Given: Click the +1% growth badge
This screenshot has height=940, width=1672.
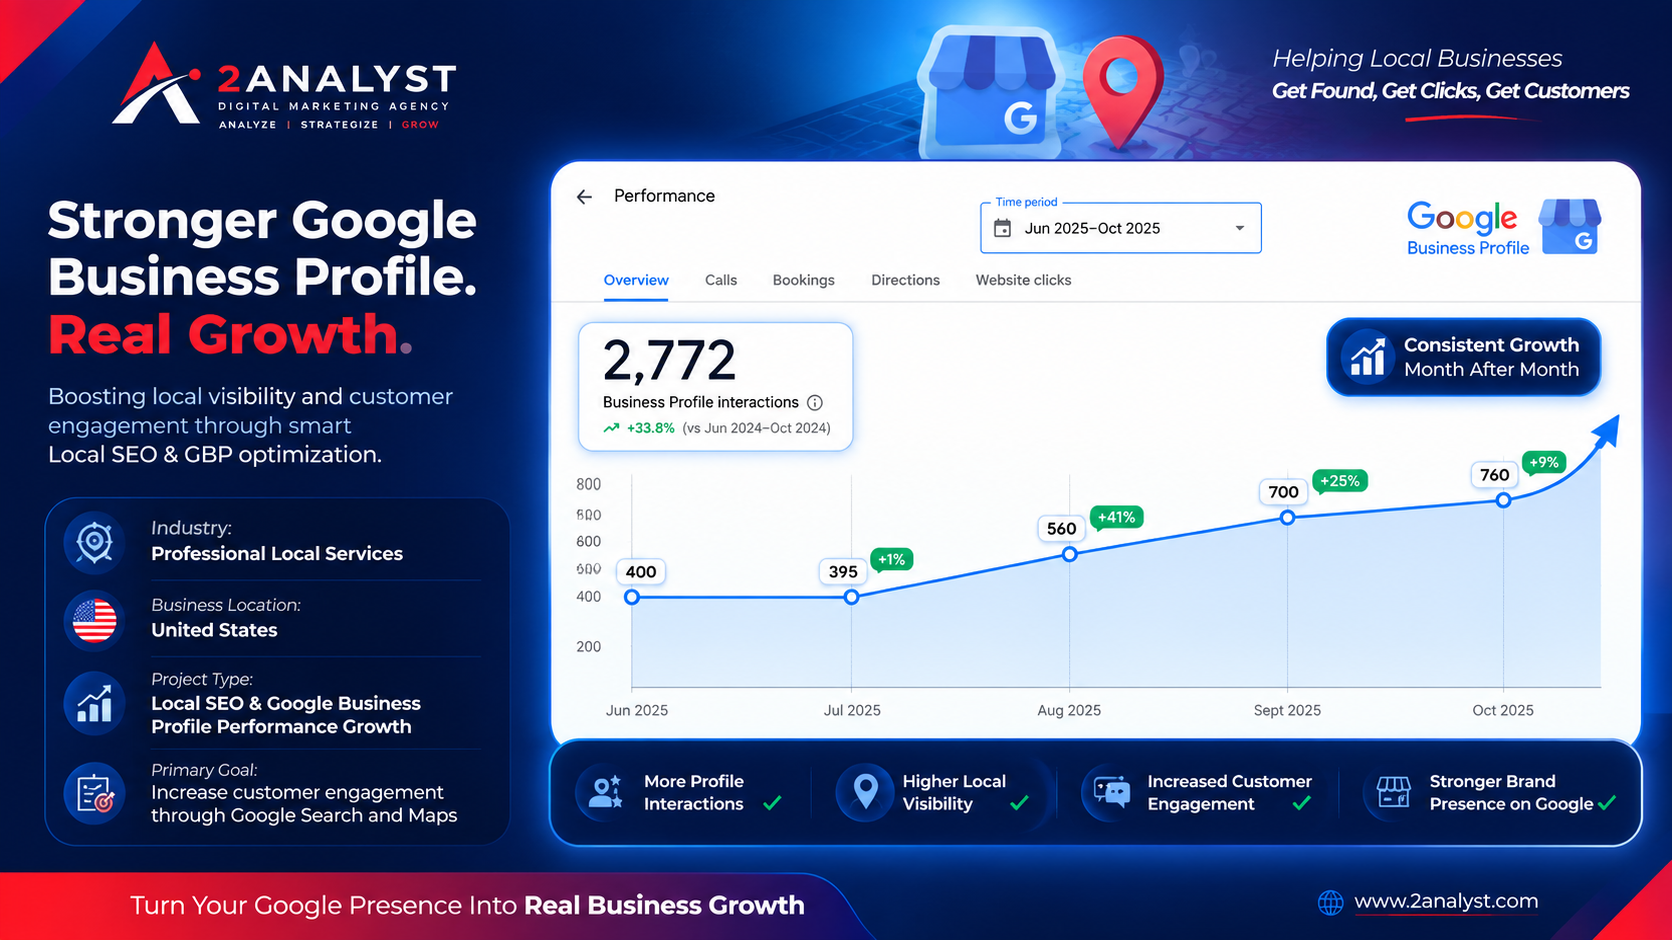Looking at the screenshot, I should 890,560.
